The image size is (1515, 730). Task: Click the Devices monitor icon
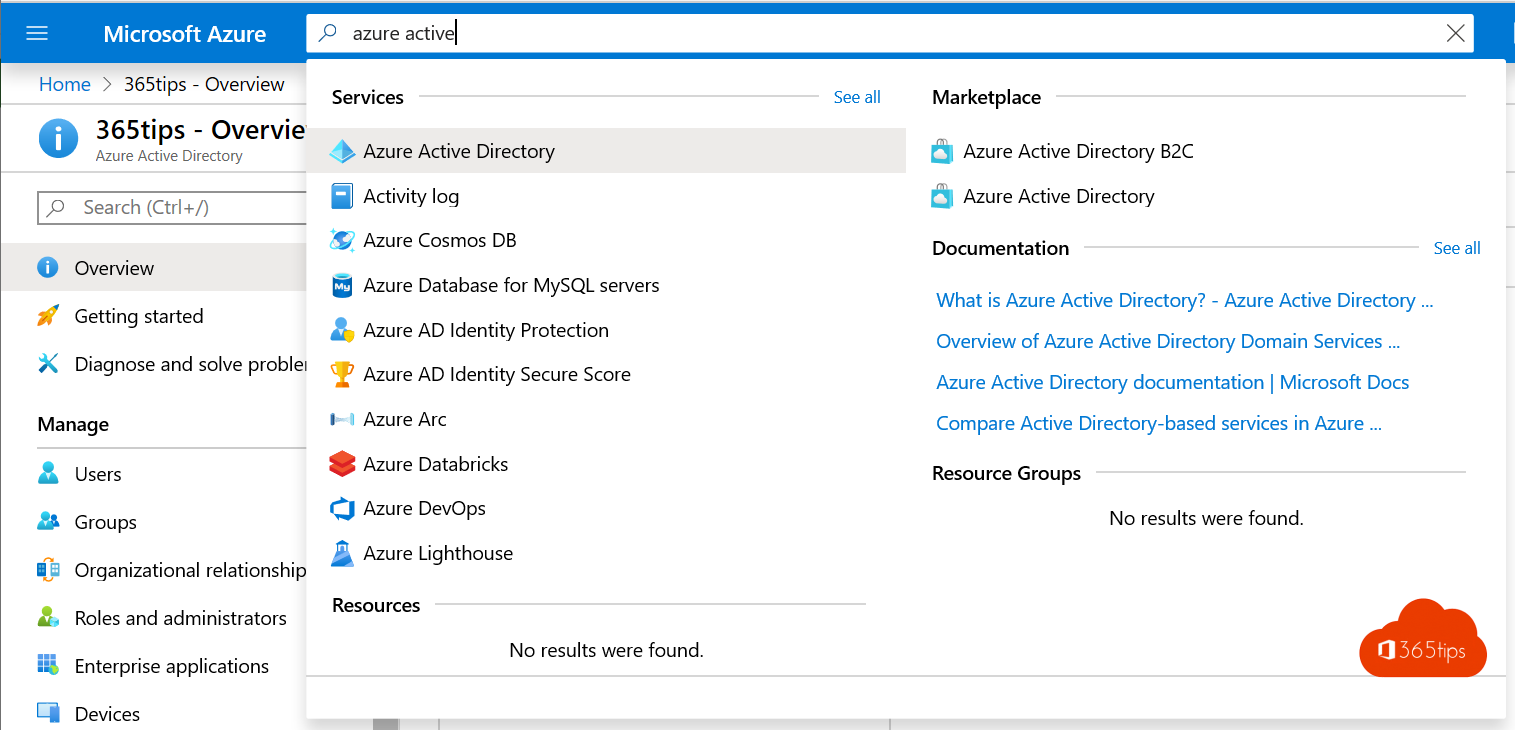pyautogui.click(x=47, y=713)
